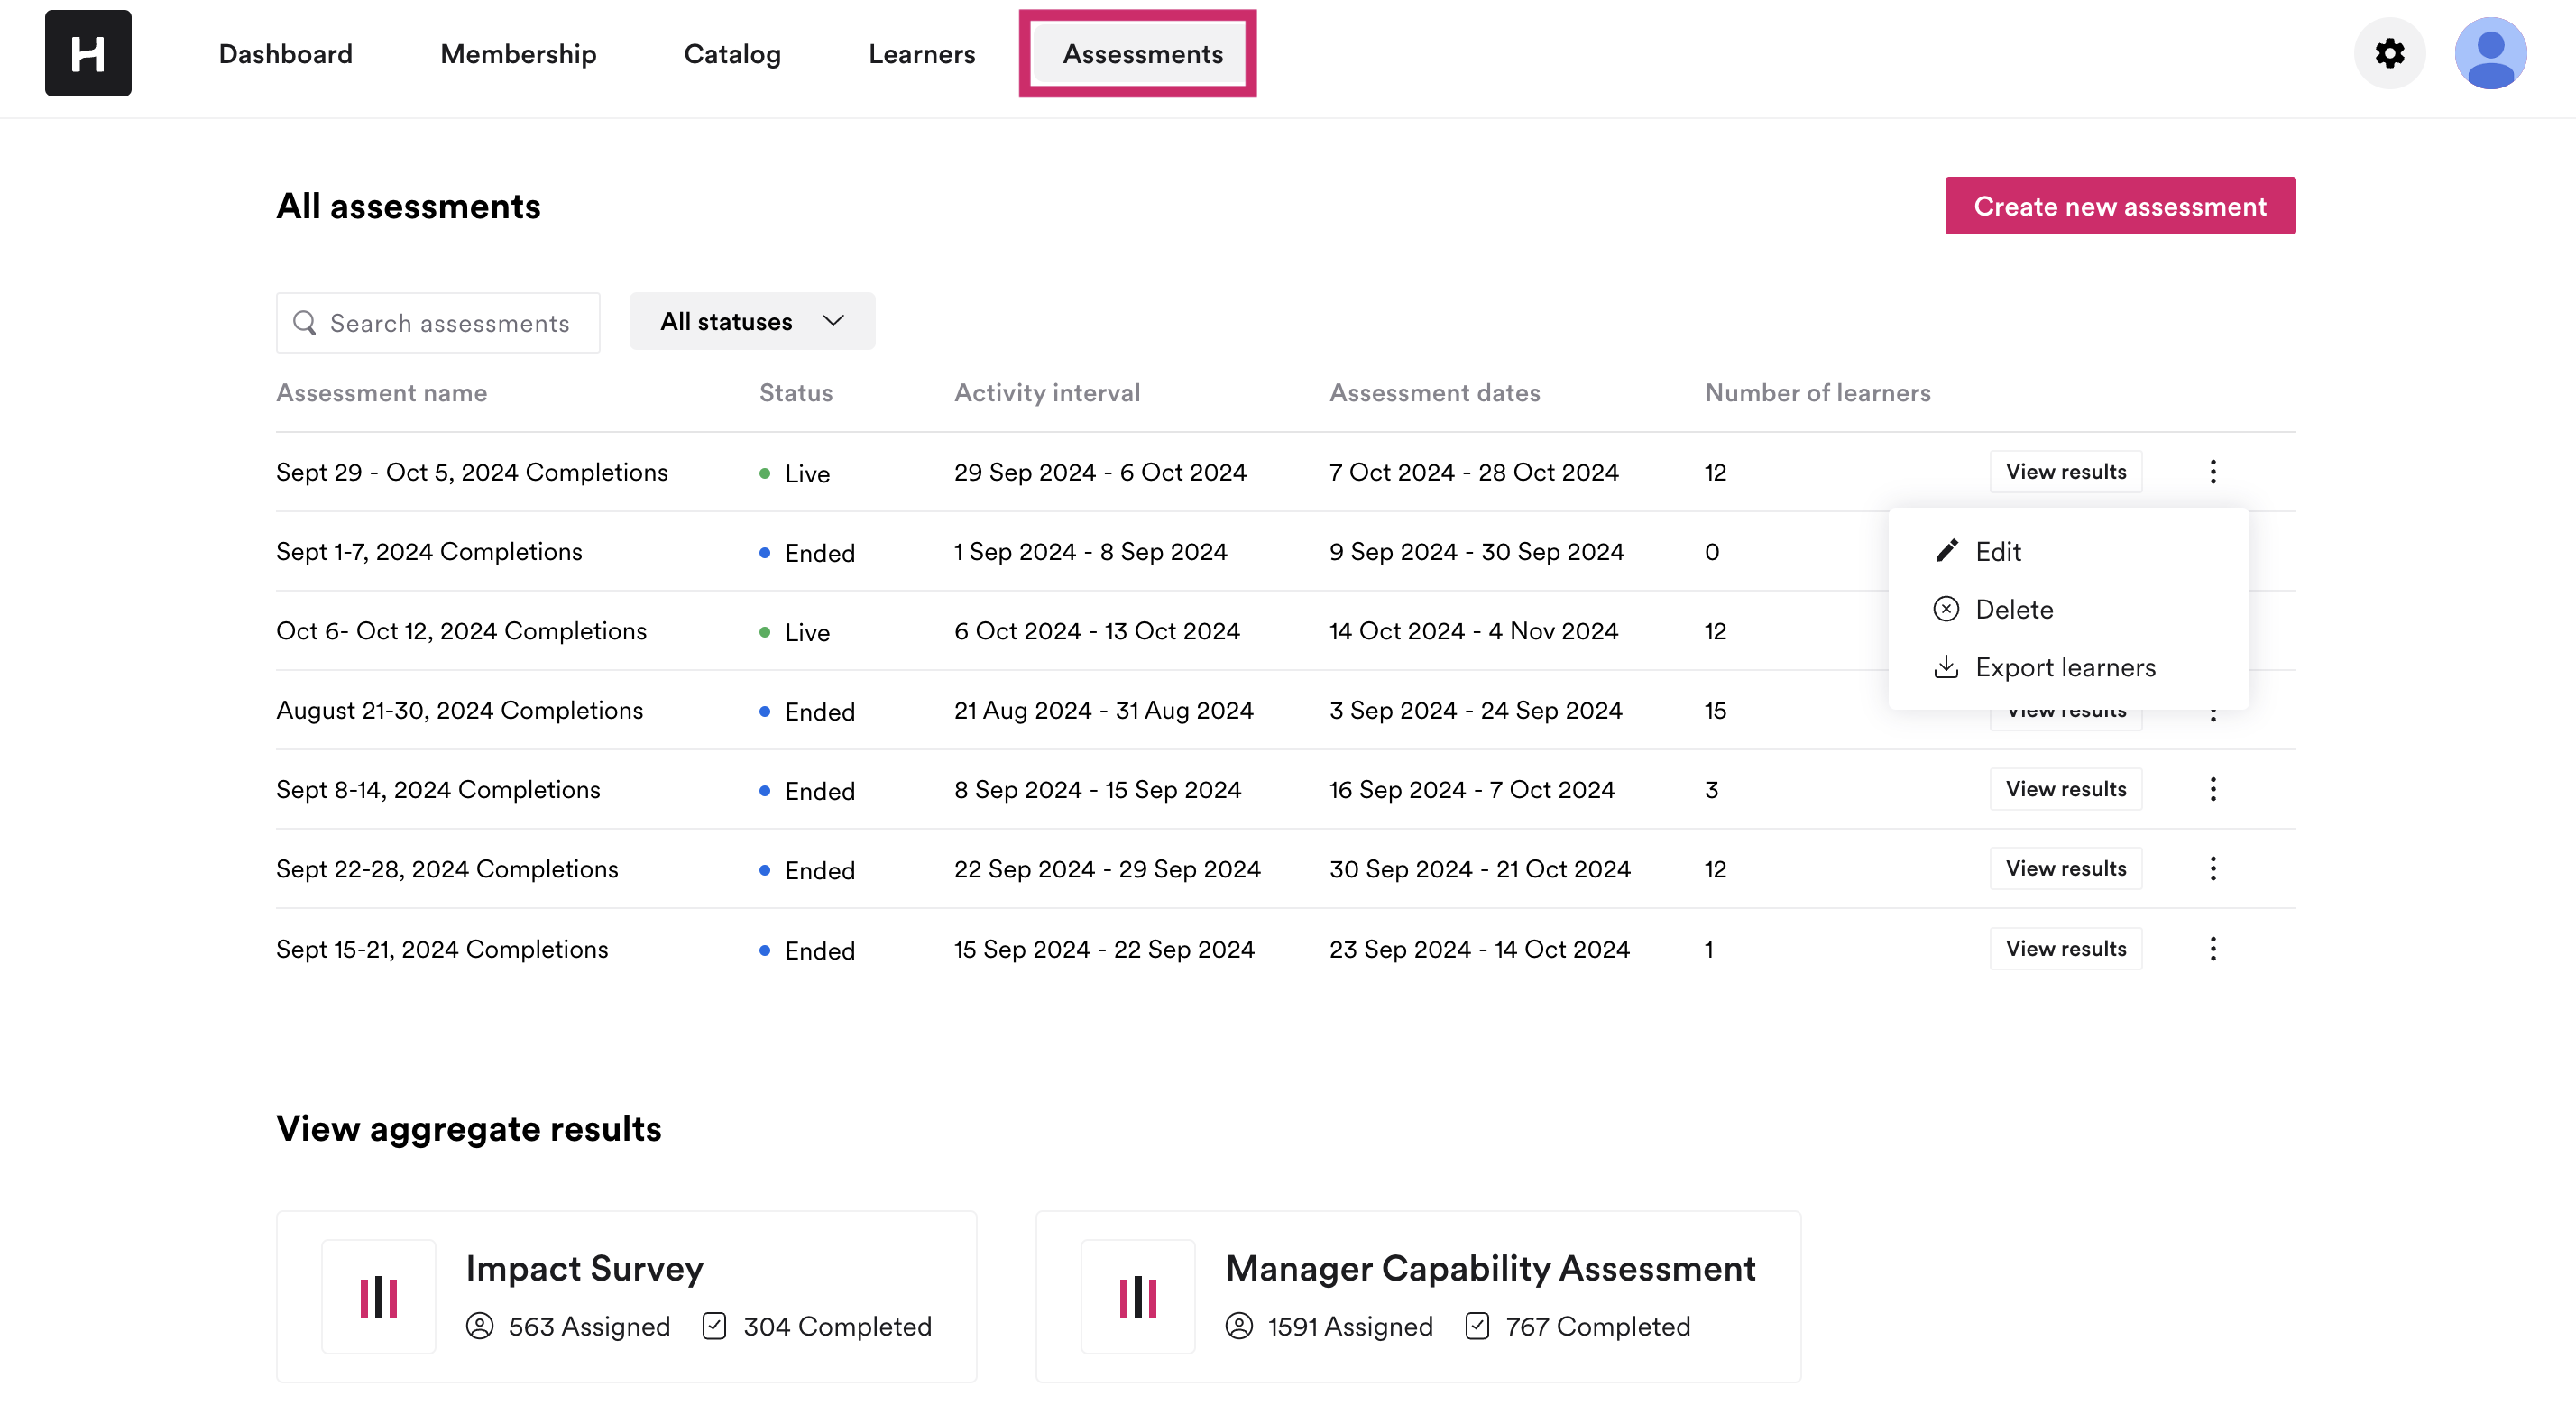Click learner count 15 in August row
Image resolution: width=2576 pixels, height=1405 pixels.
(x=1716, y=711)
